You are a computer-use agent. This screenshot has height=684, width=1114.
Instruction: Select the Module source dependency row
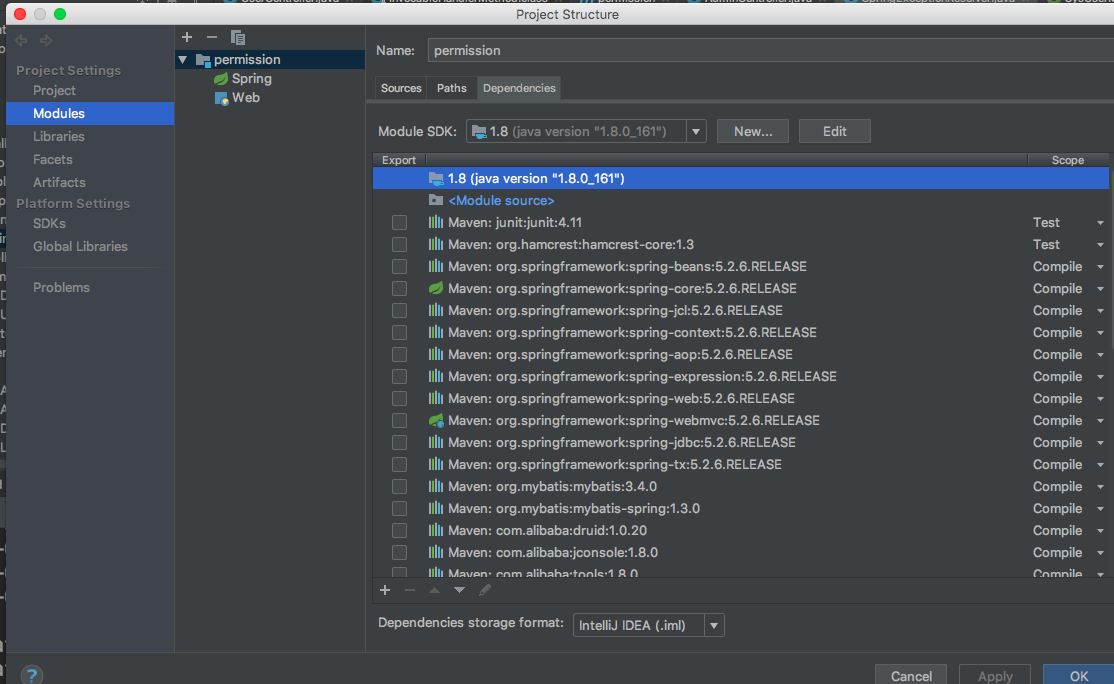point(741,200)
